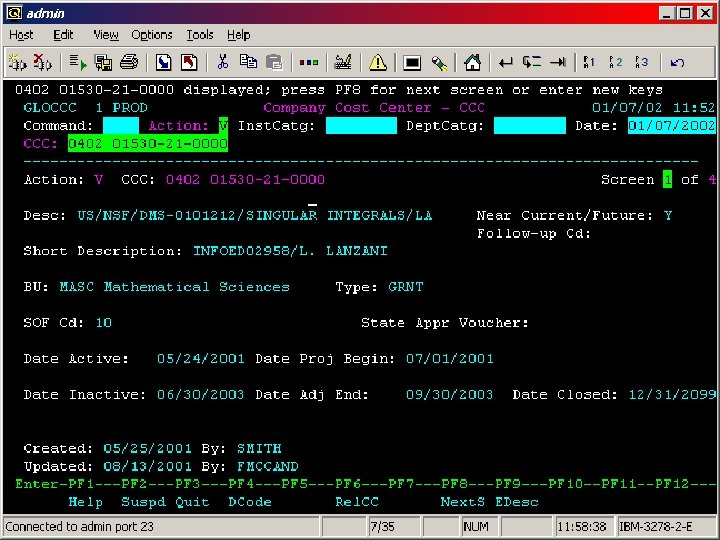Screen dimensions: 720x540
Task: Click the green Screen number field
Action: coord(667,179)
